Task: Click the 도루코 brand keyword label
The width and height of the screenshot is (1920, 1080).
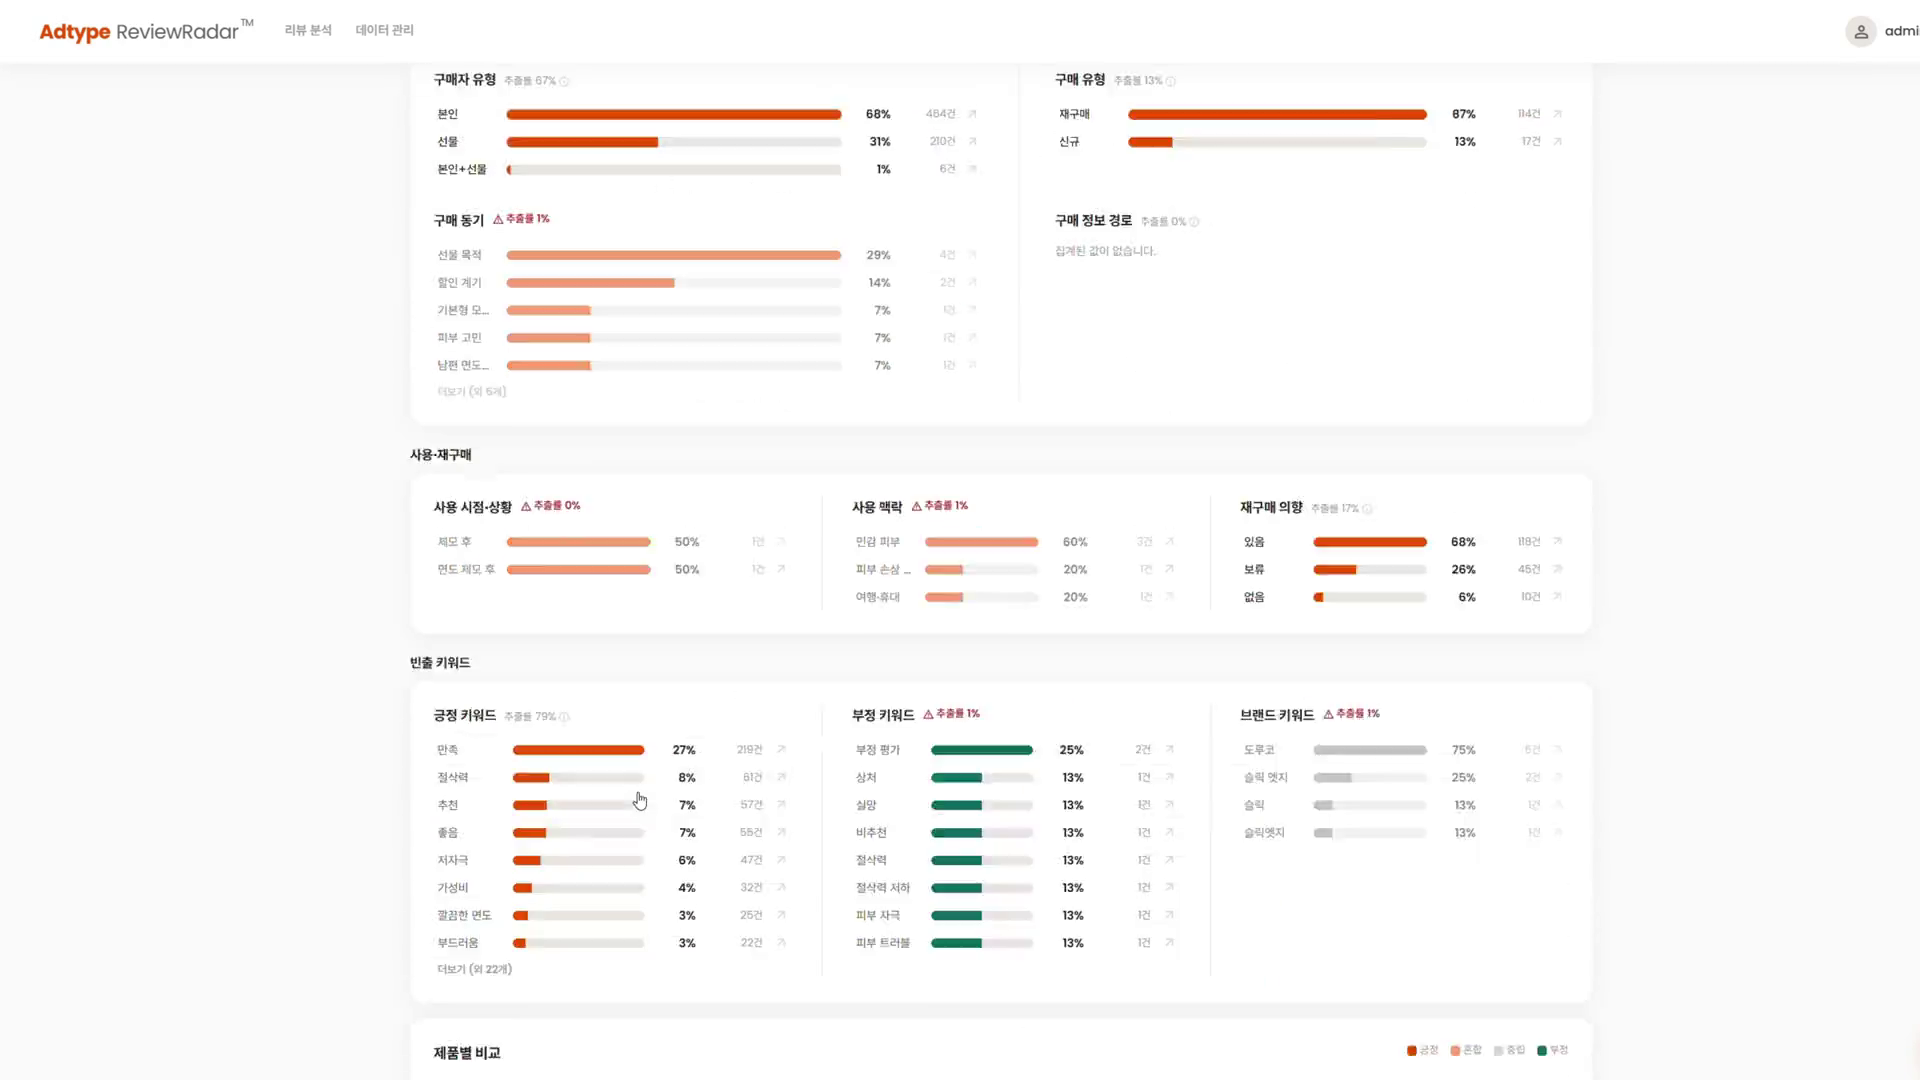Action: point(1259,749)
